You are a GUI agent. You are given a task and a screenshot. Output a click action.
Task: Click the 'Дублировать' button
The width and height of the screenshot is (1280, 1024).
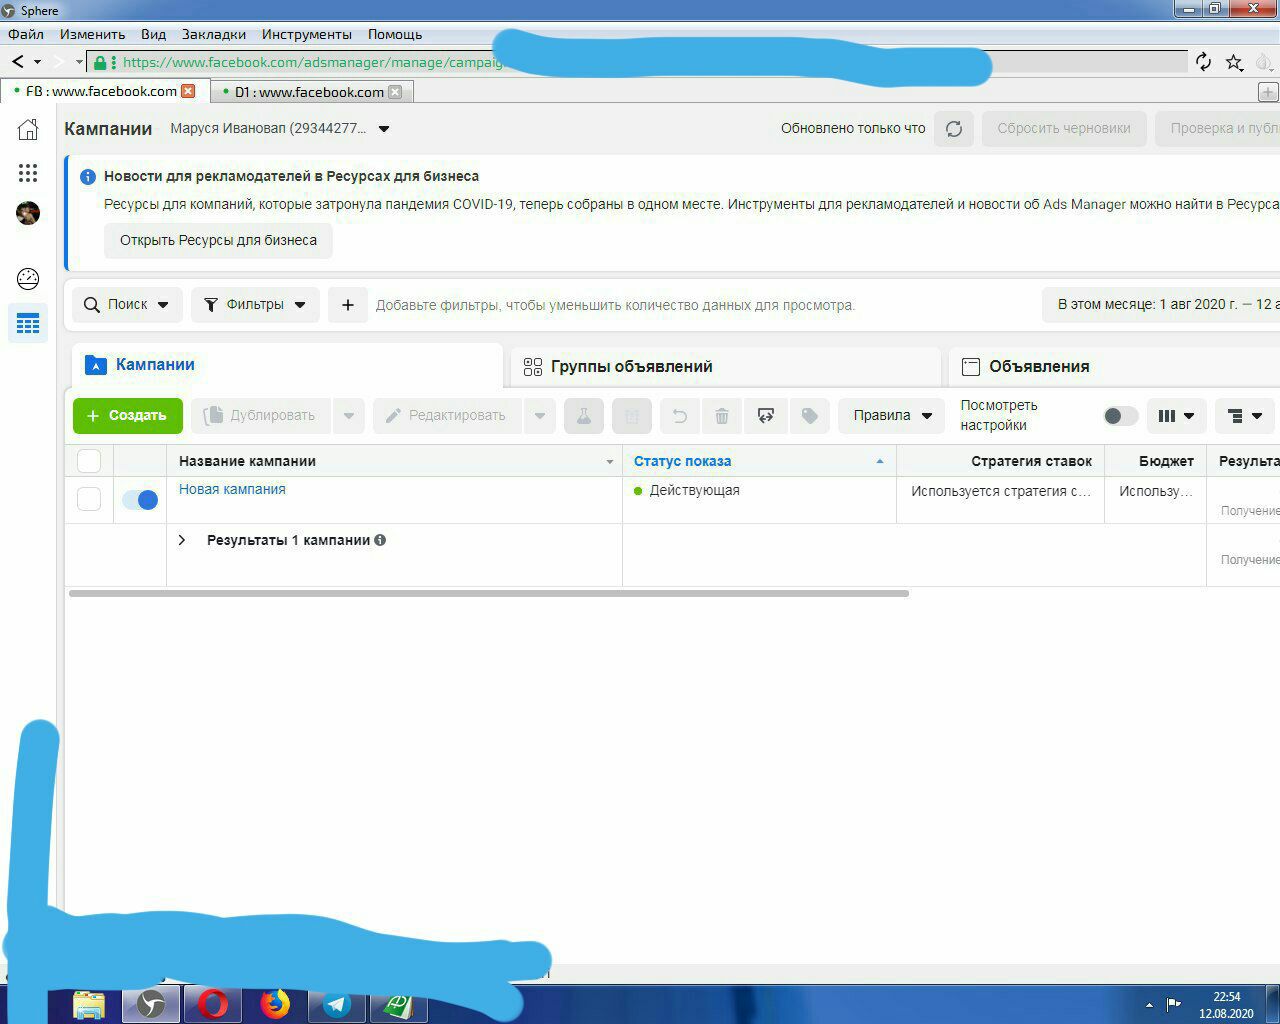pos(261,415)
